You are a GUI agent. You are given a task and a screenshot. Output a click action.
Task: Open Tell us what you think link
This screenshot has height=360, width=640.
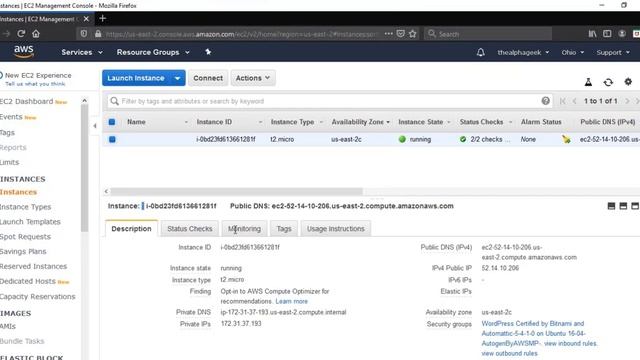pos(35,84)
